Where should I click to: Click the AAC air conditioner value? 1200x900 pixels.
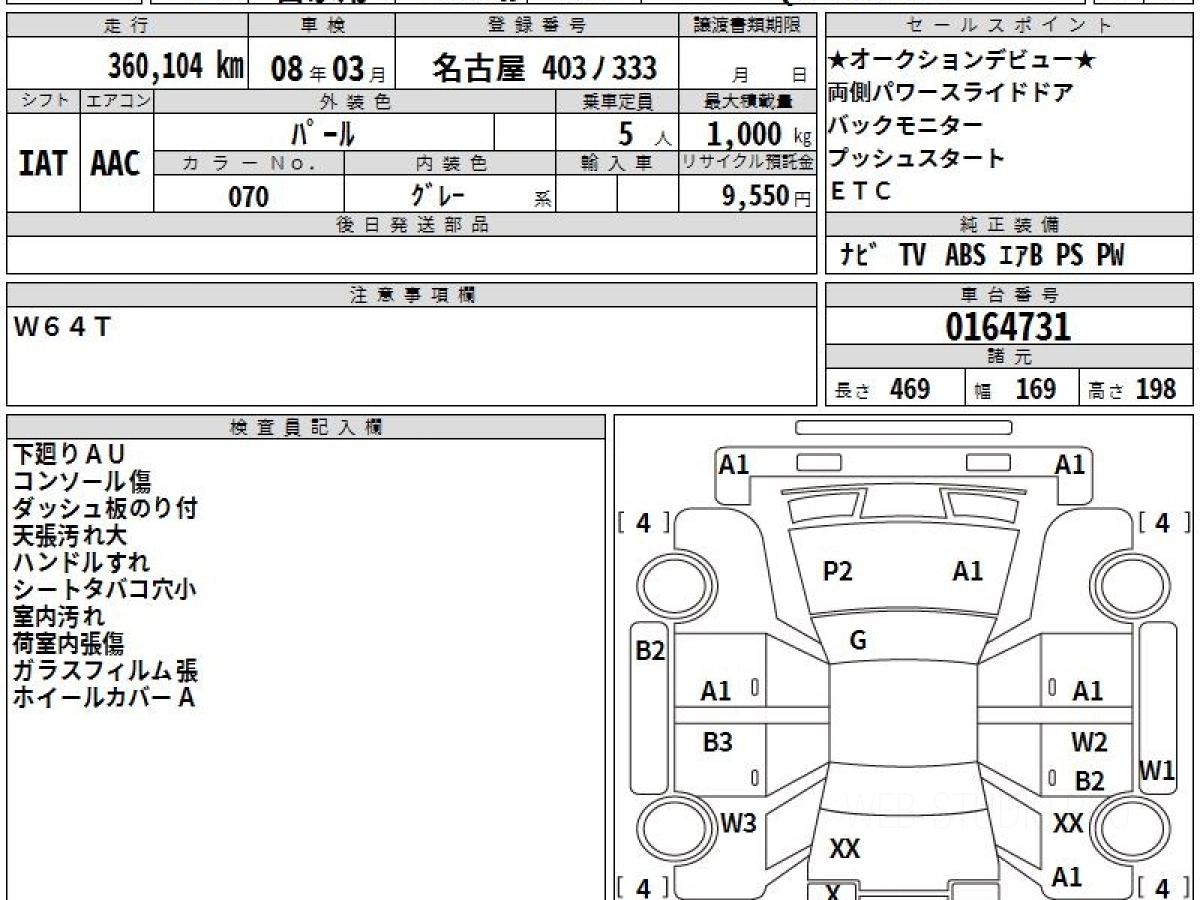pyautogui.click(x=116, y=163)
